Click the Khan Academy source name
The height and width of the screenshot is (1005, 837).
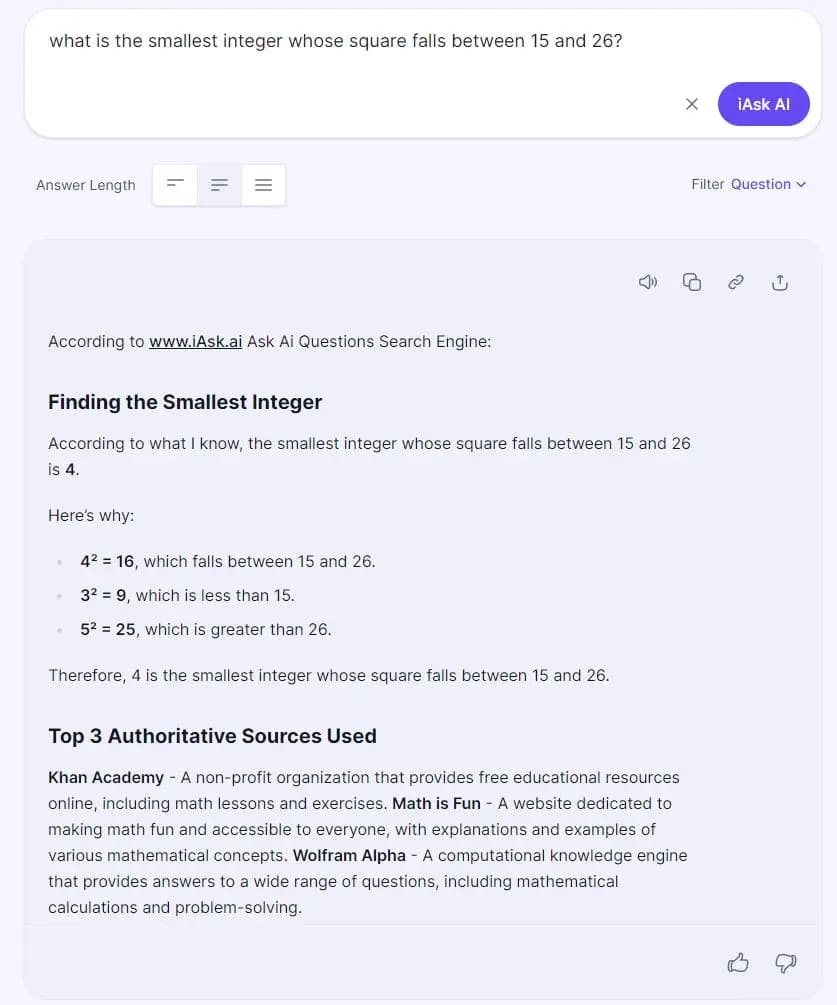coord(106,777)
